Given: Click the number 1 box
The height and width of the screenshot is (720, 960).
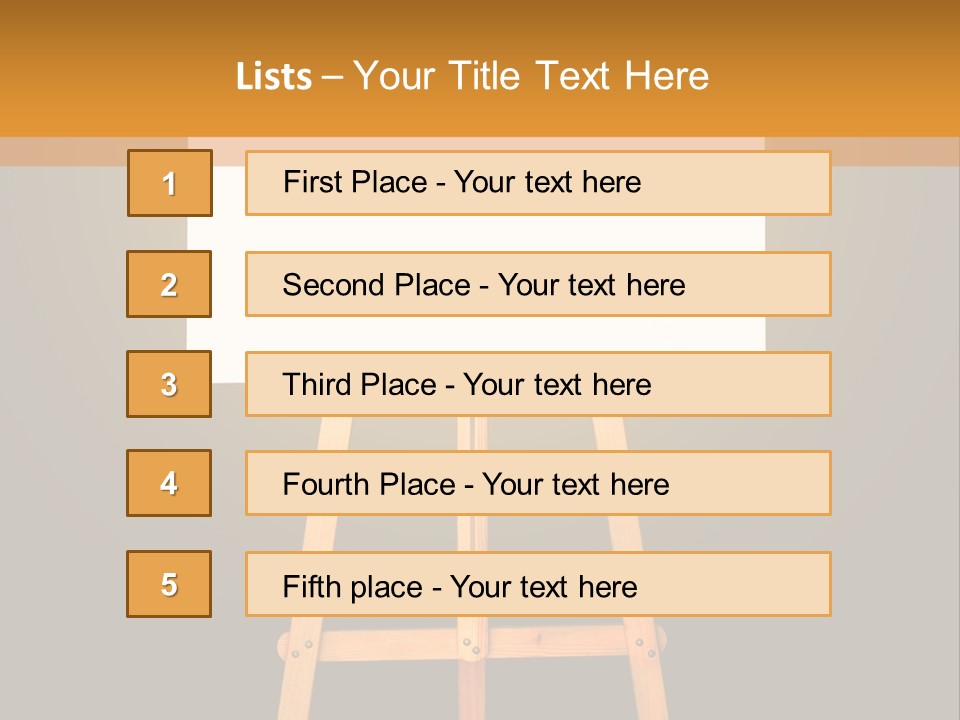Looking at the screenshot, I should pyautogui.click(x=170, y=183).
